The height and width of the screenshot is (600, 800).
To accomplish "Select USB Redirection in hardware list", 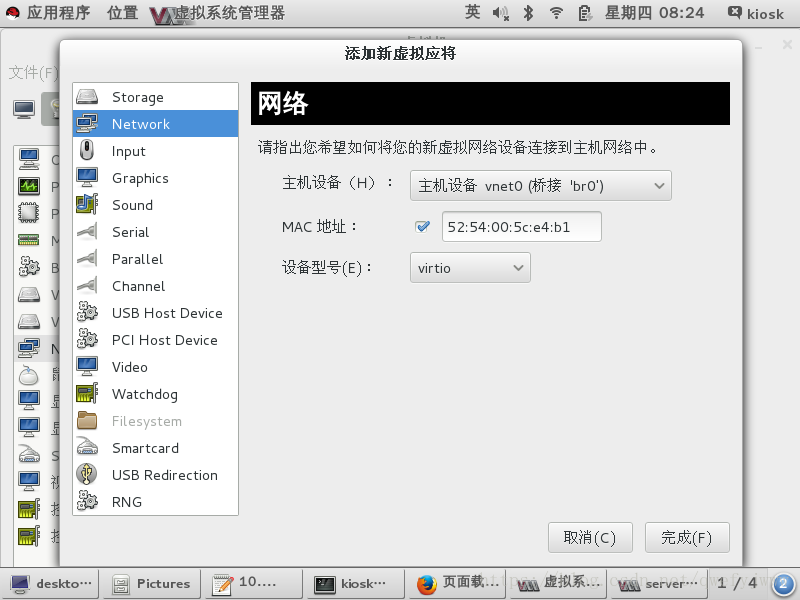I will [x=156, y=474].
